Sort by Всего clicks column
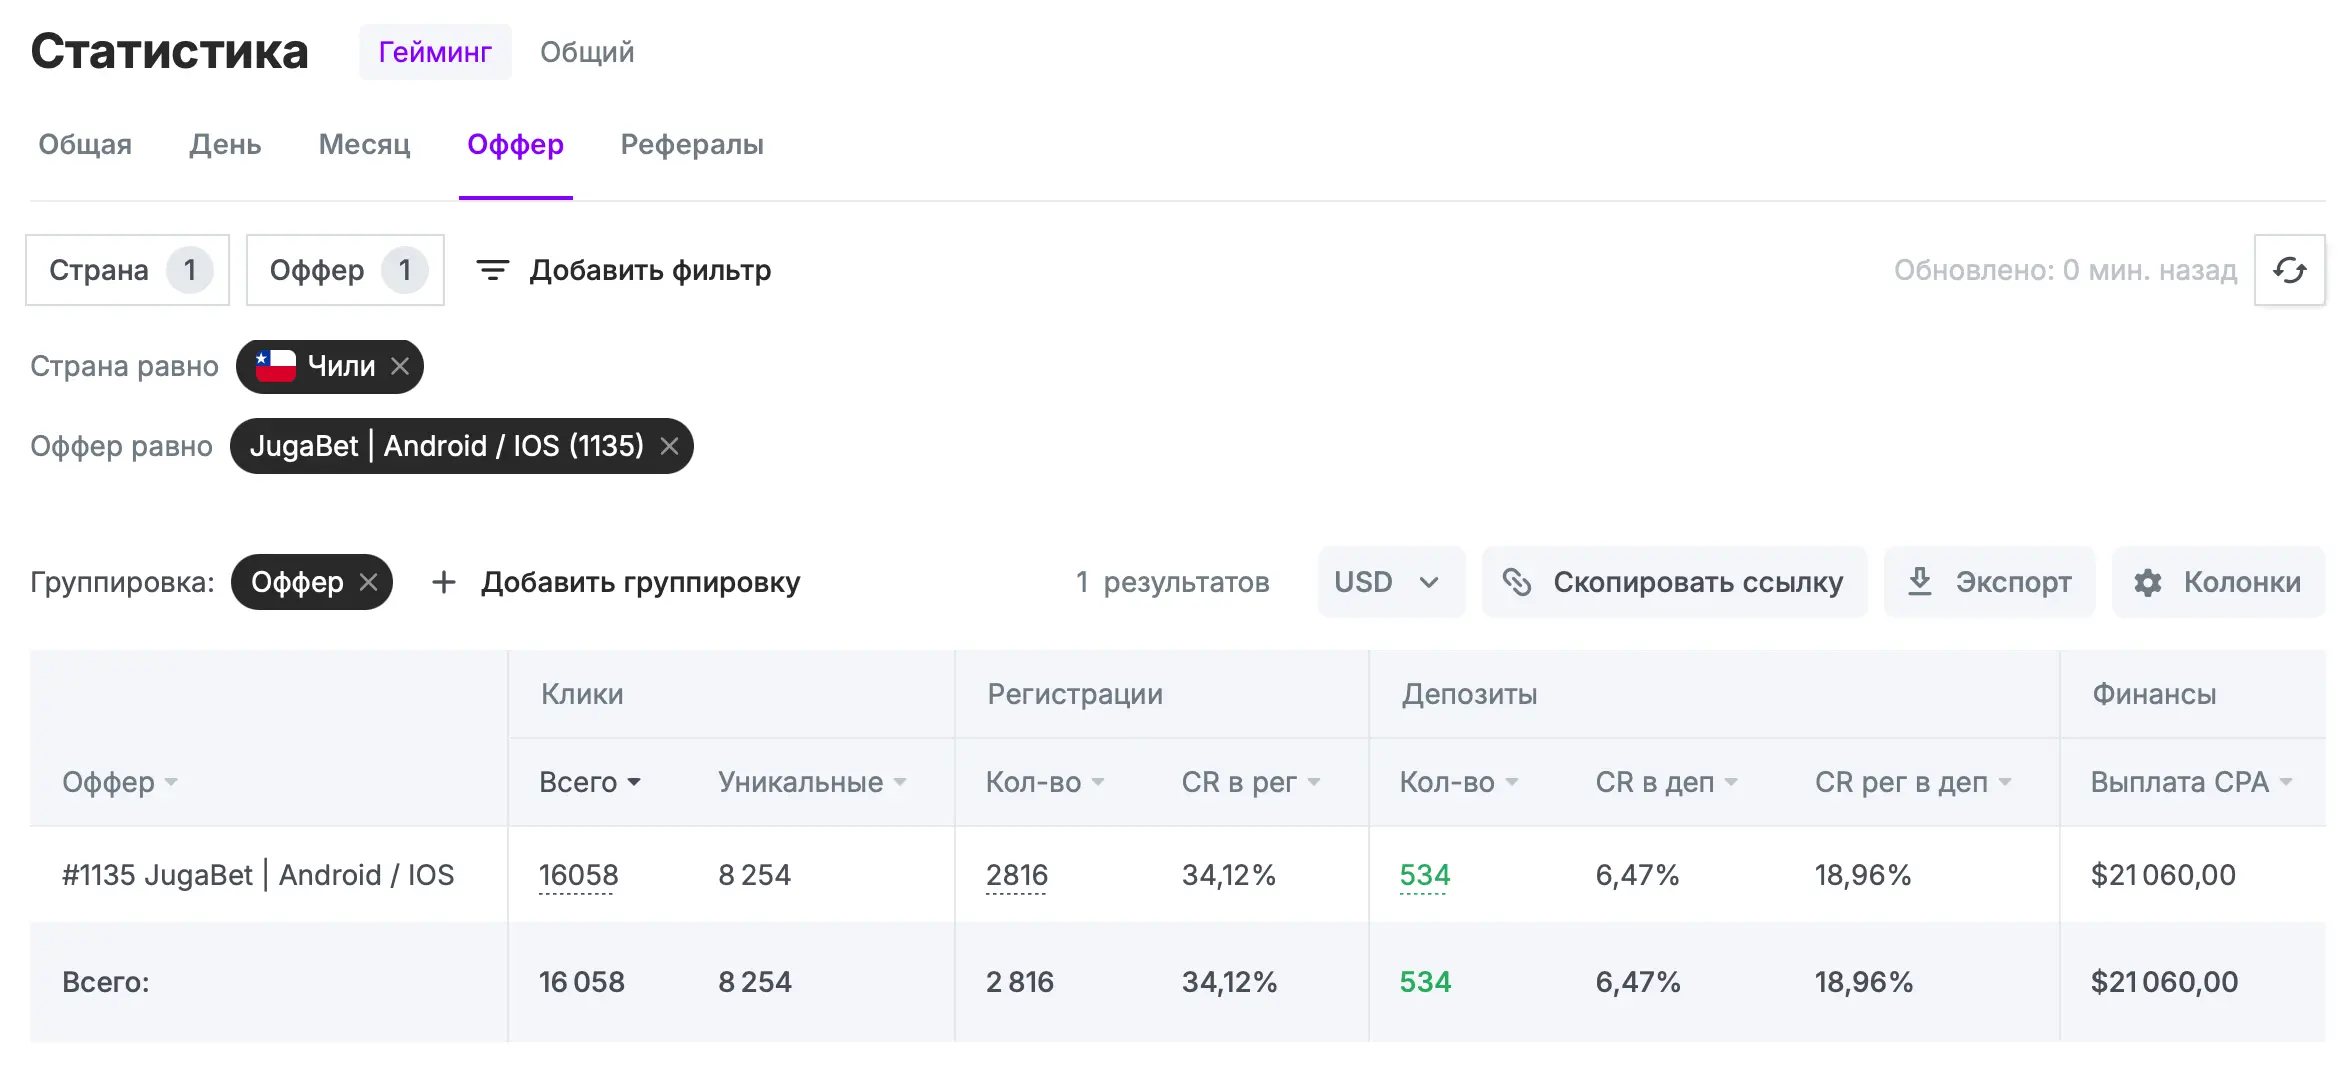Viewport: 2350px width, 1074px height. pos(589,782)
